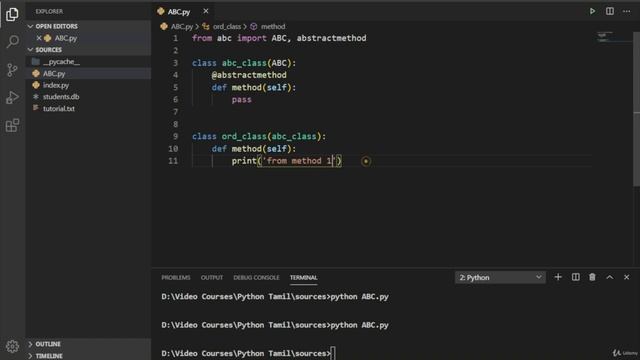The image size is (640, 360).
Task: Open the Extensions view
Action: coord(12,125)
